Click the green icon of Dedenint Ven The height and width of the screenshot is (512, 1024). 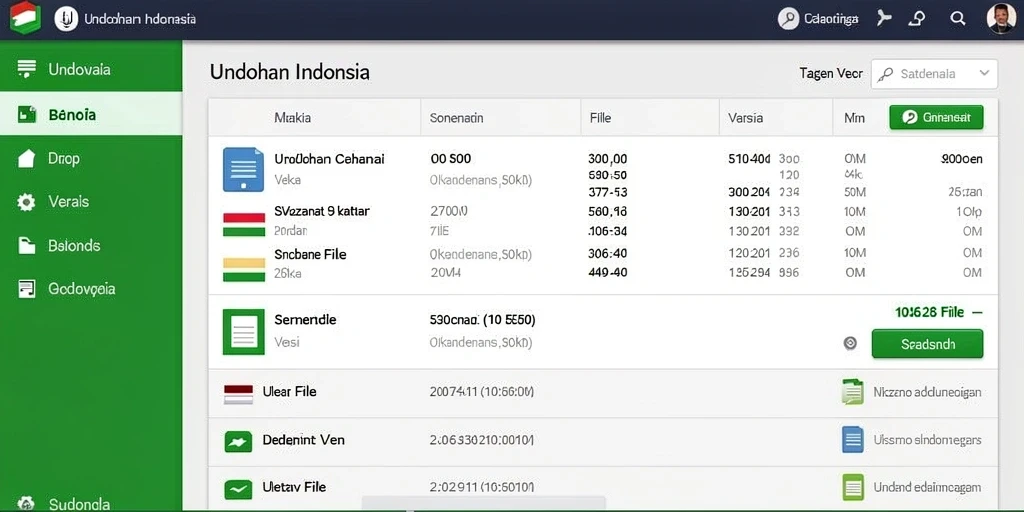[238, 442]
